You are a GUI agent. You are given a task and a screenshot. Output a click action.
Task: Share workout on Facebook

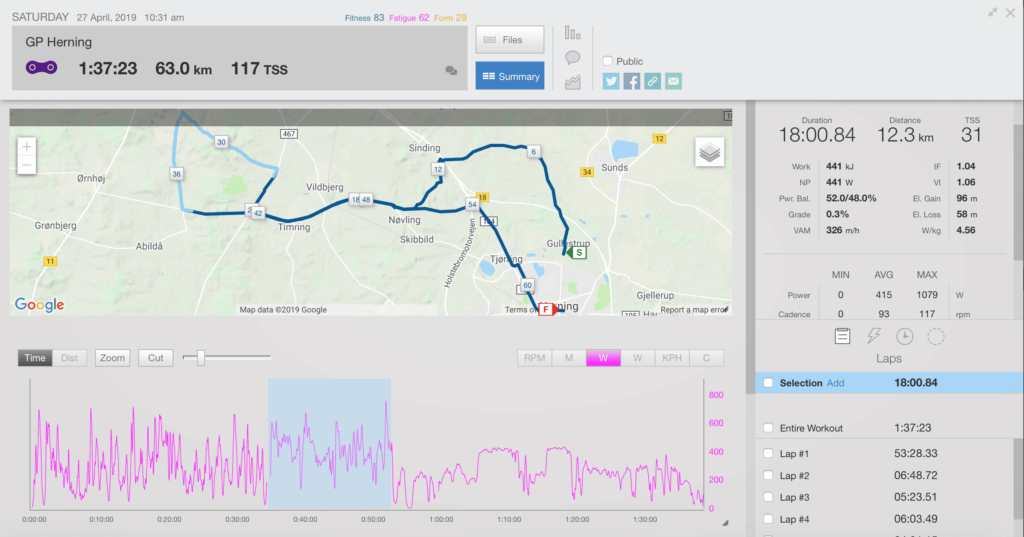(632, 81)
